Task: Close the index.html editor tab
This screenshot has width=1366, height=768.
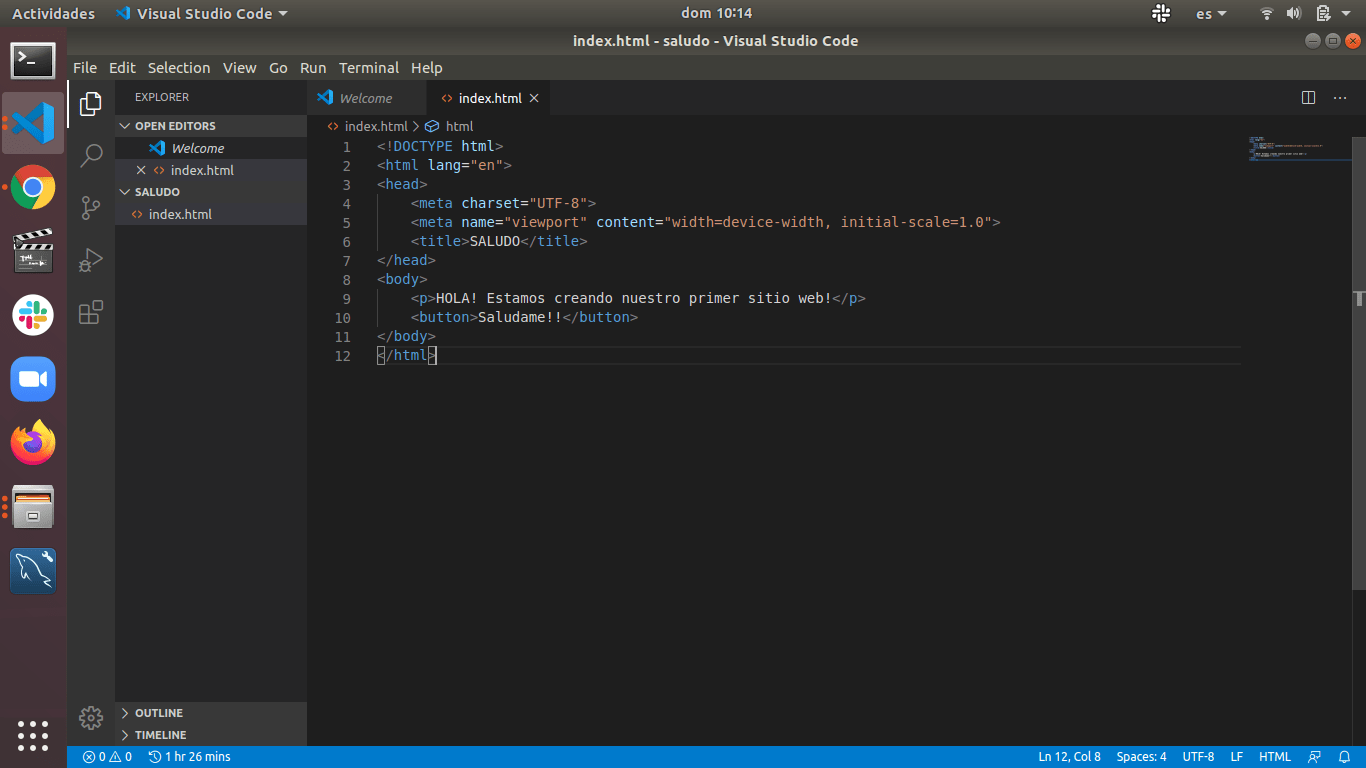Action: tap(534, 98)
